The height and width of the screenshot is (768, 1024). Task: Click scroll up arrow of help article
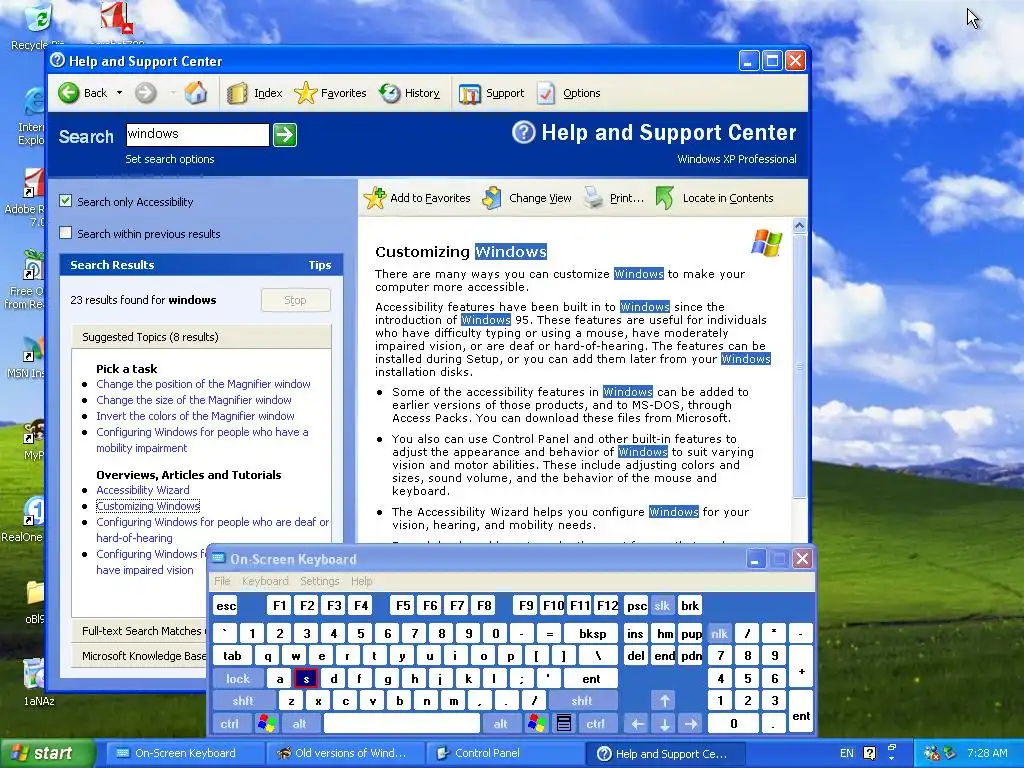tap(799, 226)
